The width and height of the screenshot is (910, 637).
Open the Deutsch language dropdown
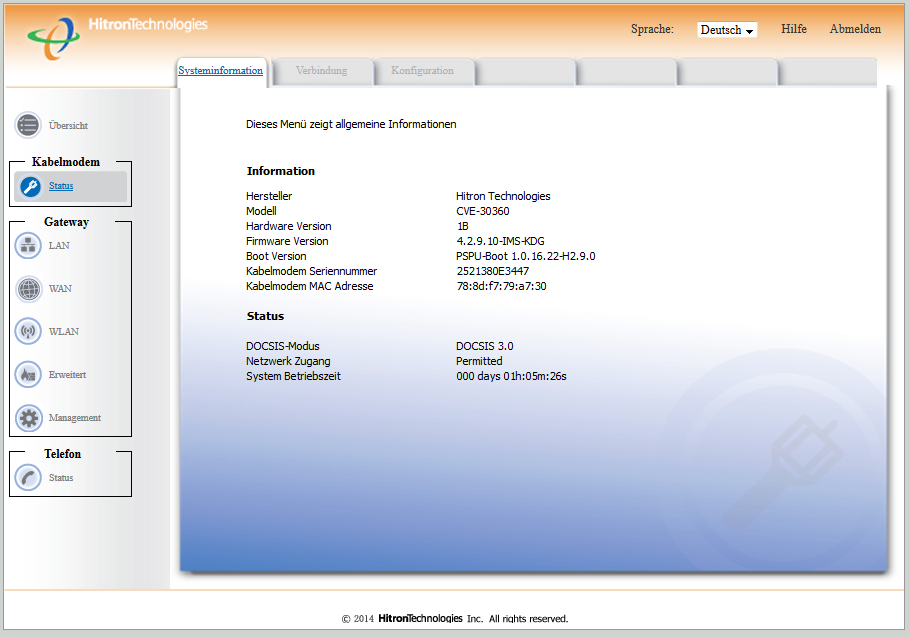point(727,30)
